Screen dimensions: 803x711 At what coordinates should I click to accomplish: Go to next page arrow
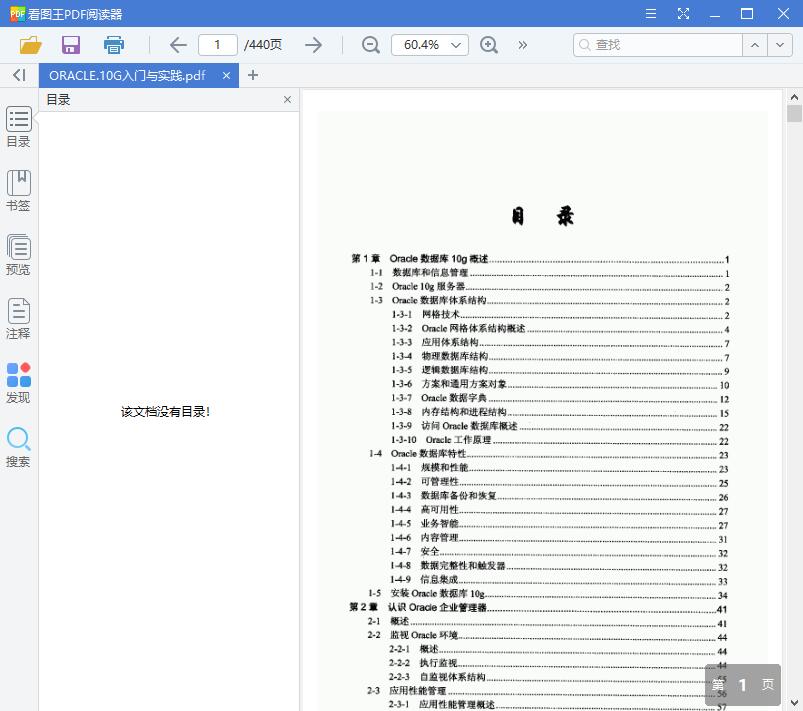(x=313, y=45)
